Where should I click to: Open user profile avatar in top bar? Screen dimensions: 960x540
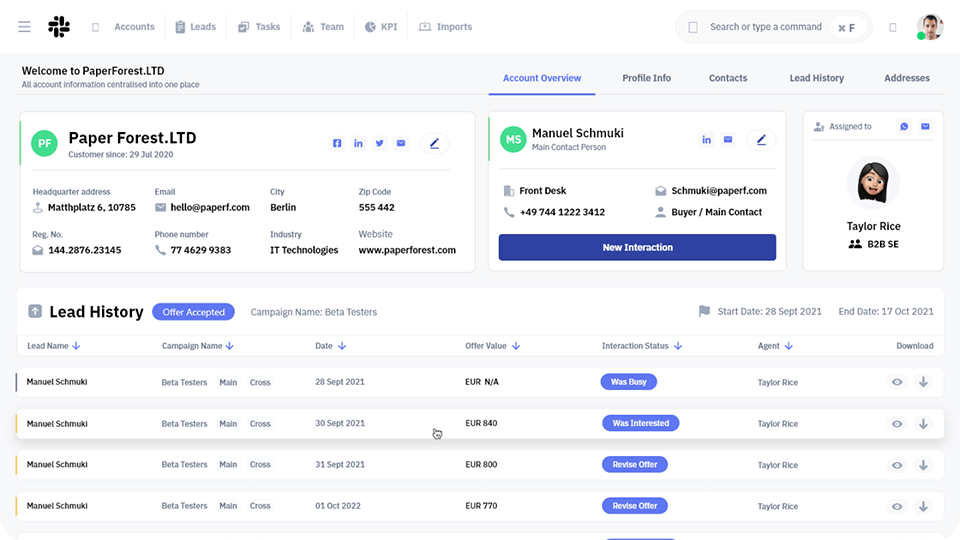pos(929,27)
